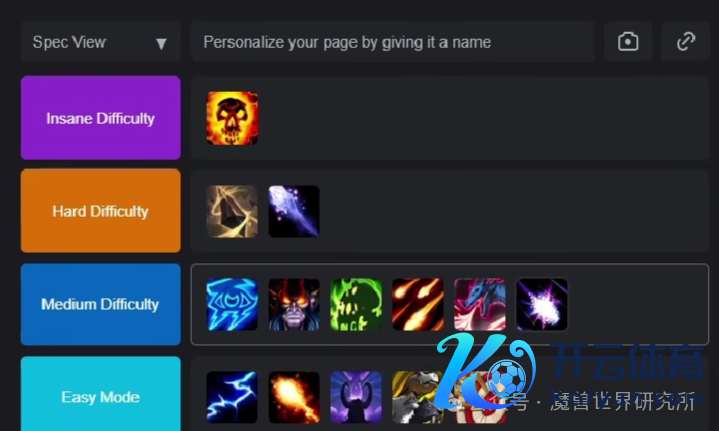Click the blue dragon icon in Medium tier
Image resolution: width=719 pixels, height=431 pixels.
pos(480,304)
